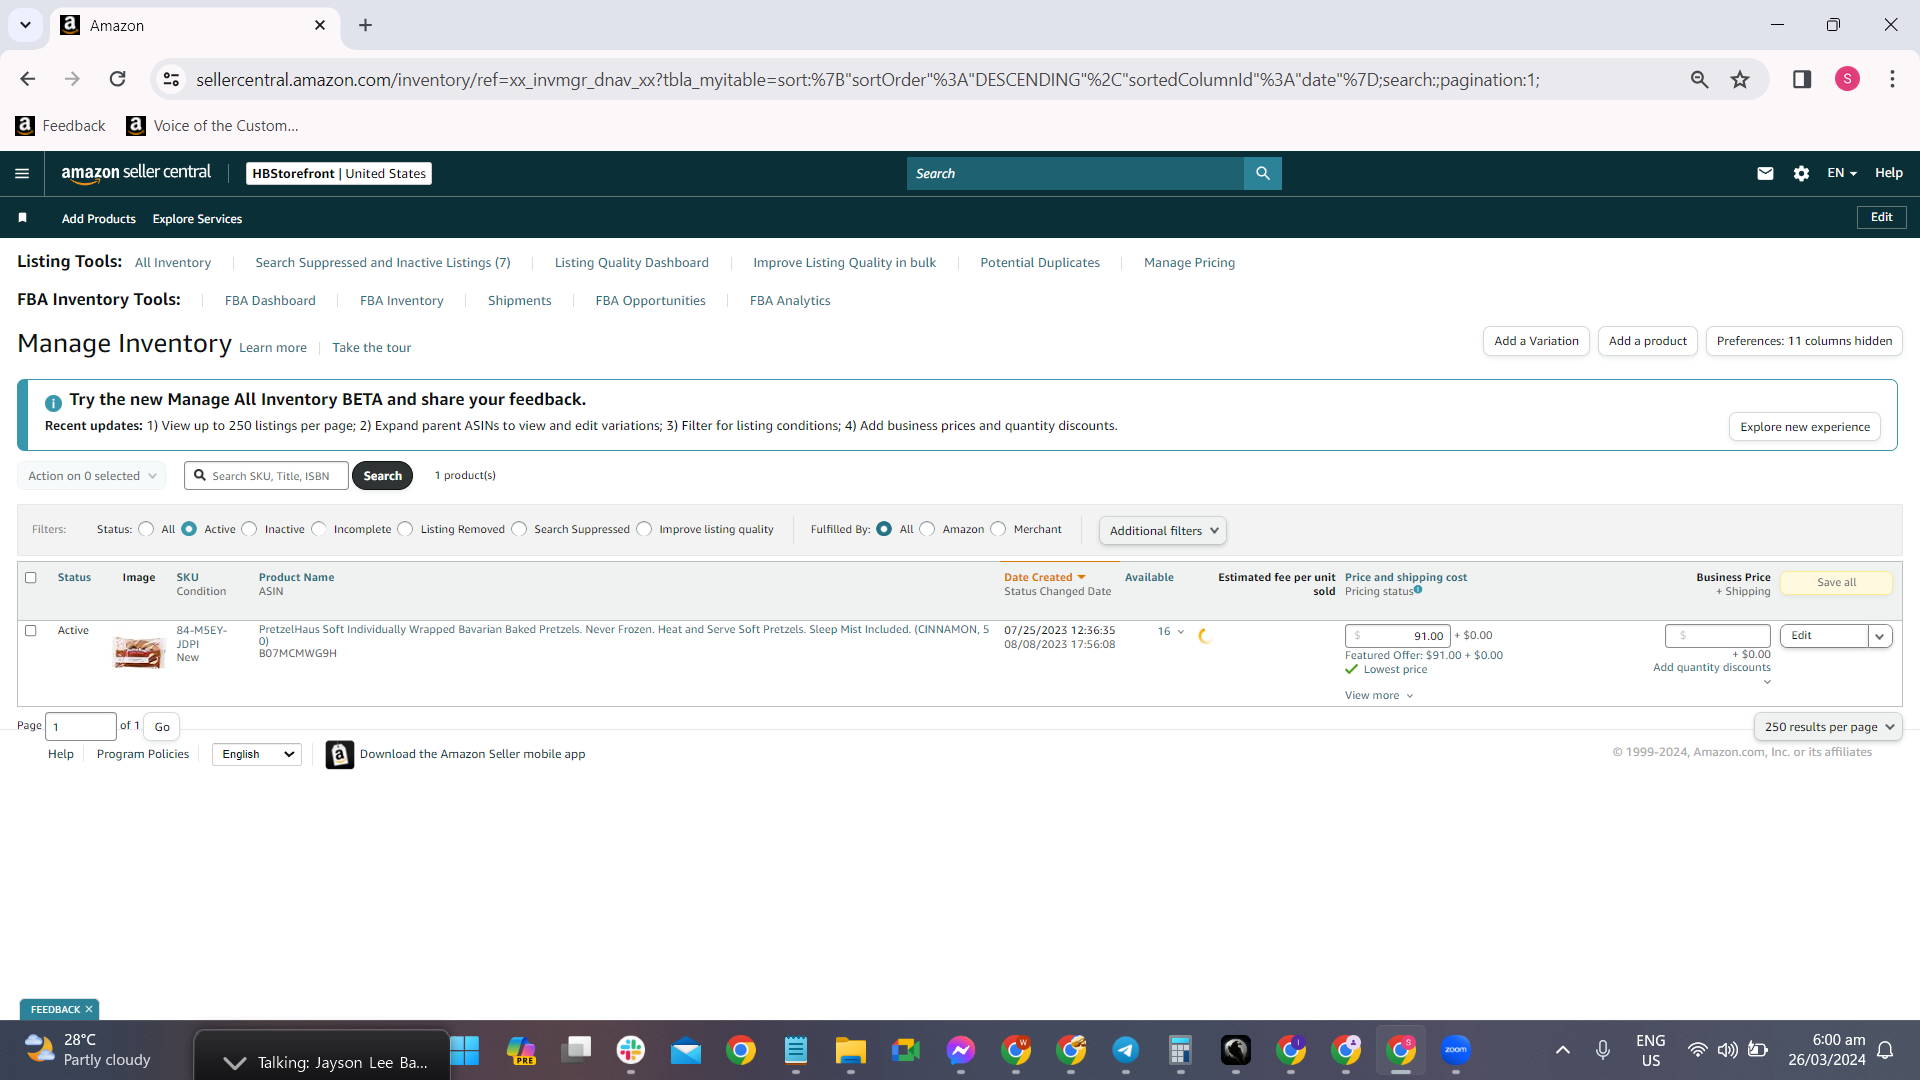Open Manage Pricing
Image resolution: width=1920 pixels, height=1080 pixels.
point(1190,263)
